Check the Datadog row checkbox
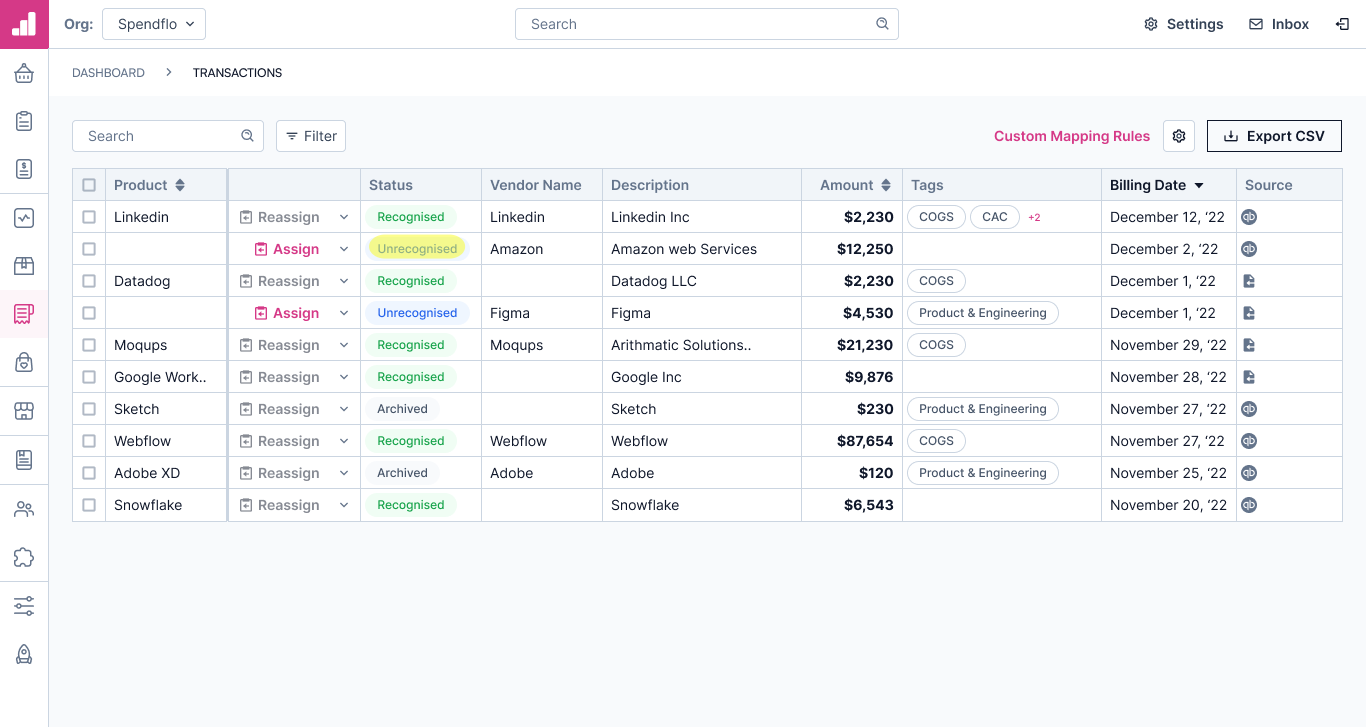The height and width of the screenshot is (727, 1366). [x=89, y=281]
